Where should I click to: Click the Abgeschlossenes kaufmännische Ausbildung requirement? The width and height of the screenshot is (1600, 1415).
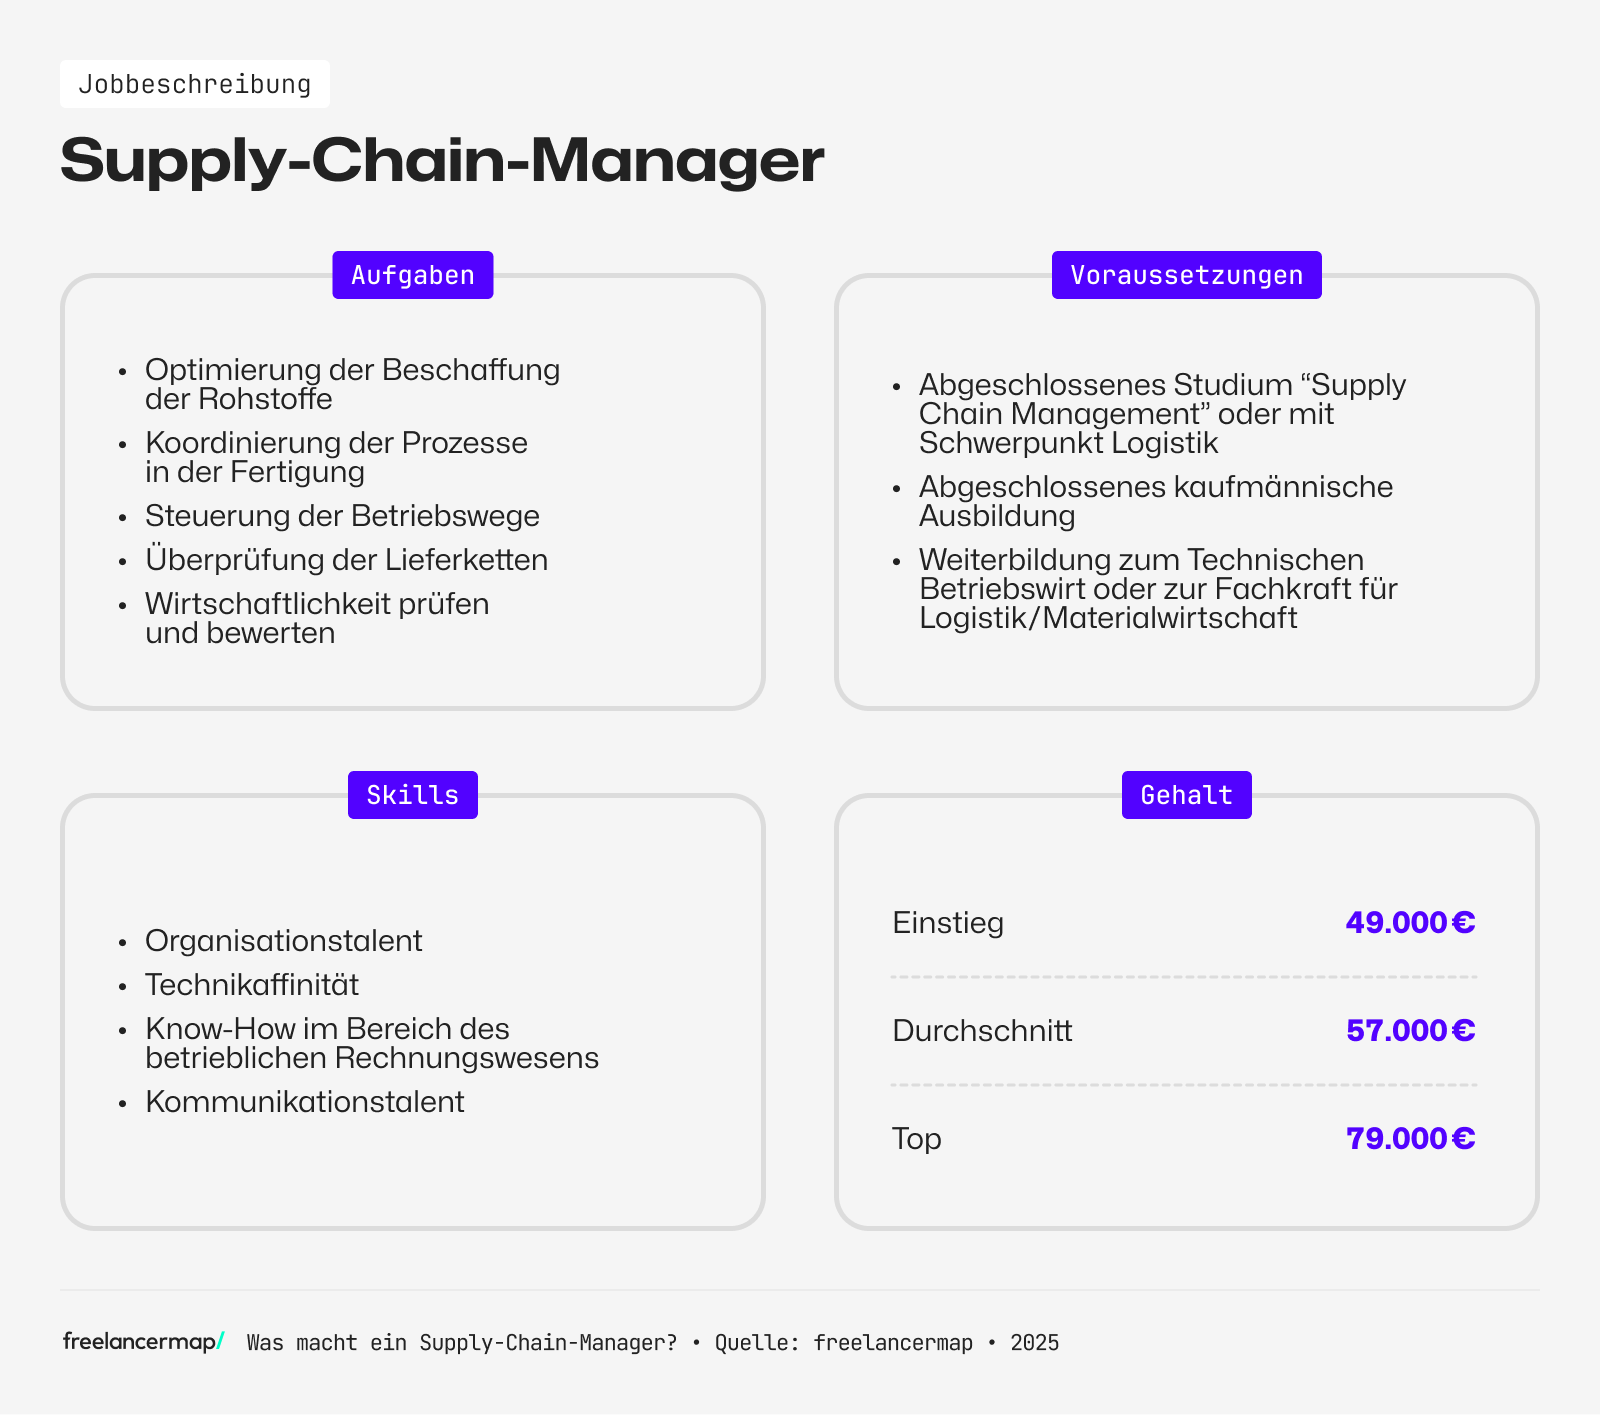coord(1155,501)
